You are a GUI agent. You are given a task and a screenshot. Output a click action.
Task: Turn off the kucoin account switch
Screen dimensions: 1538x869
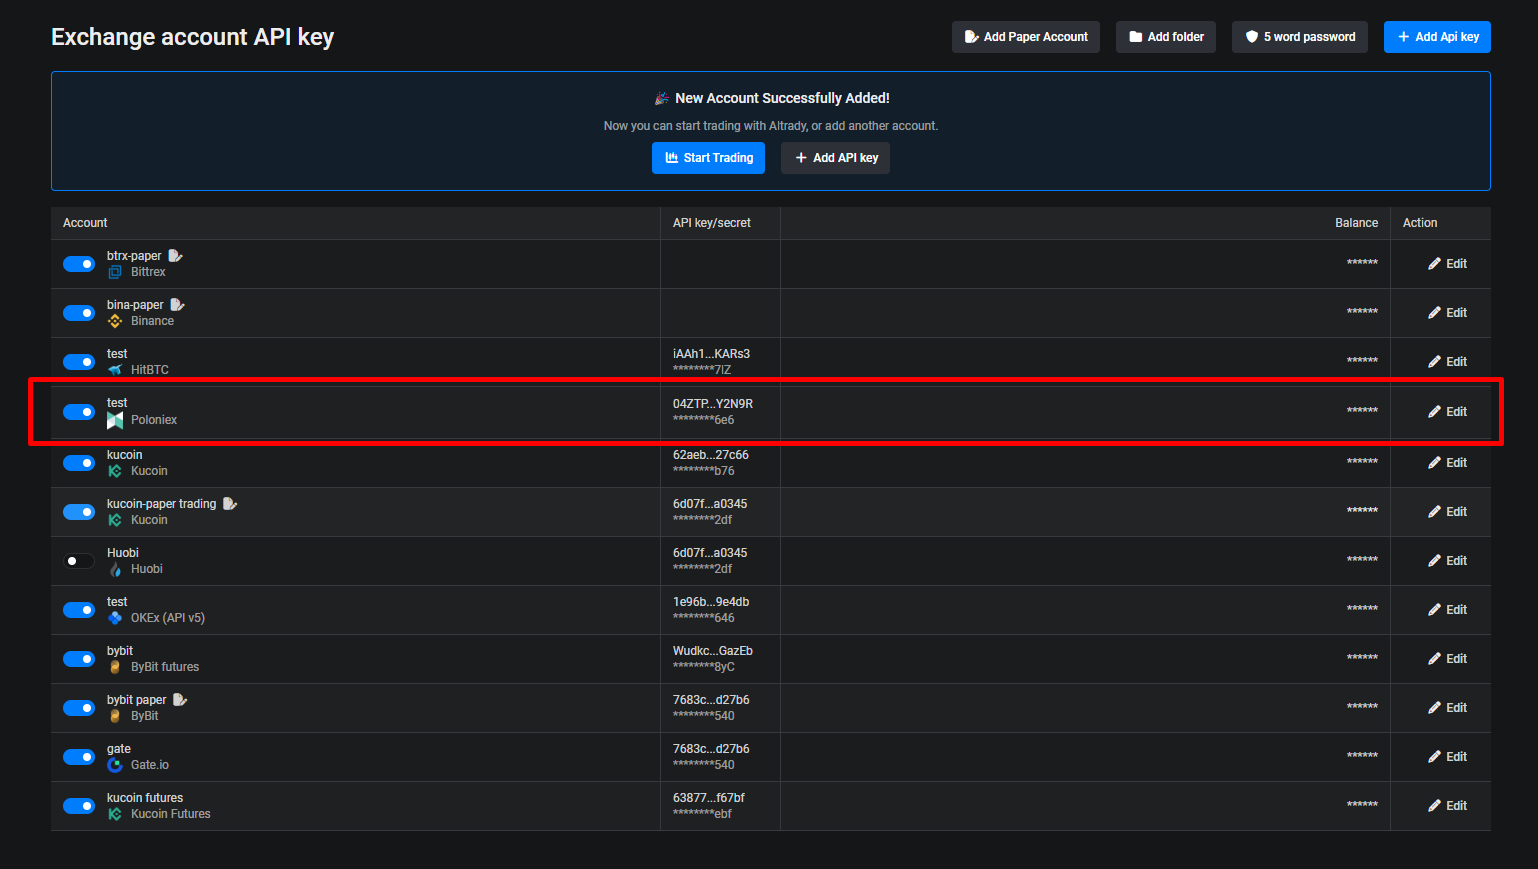[79, 463]
